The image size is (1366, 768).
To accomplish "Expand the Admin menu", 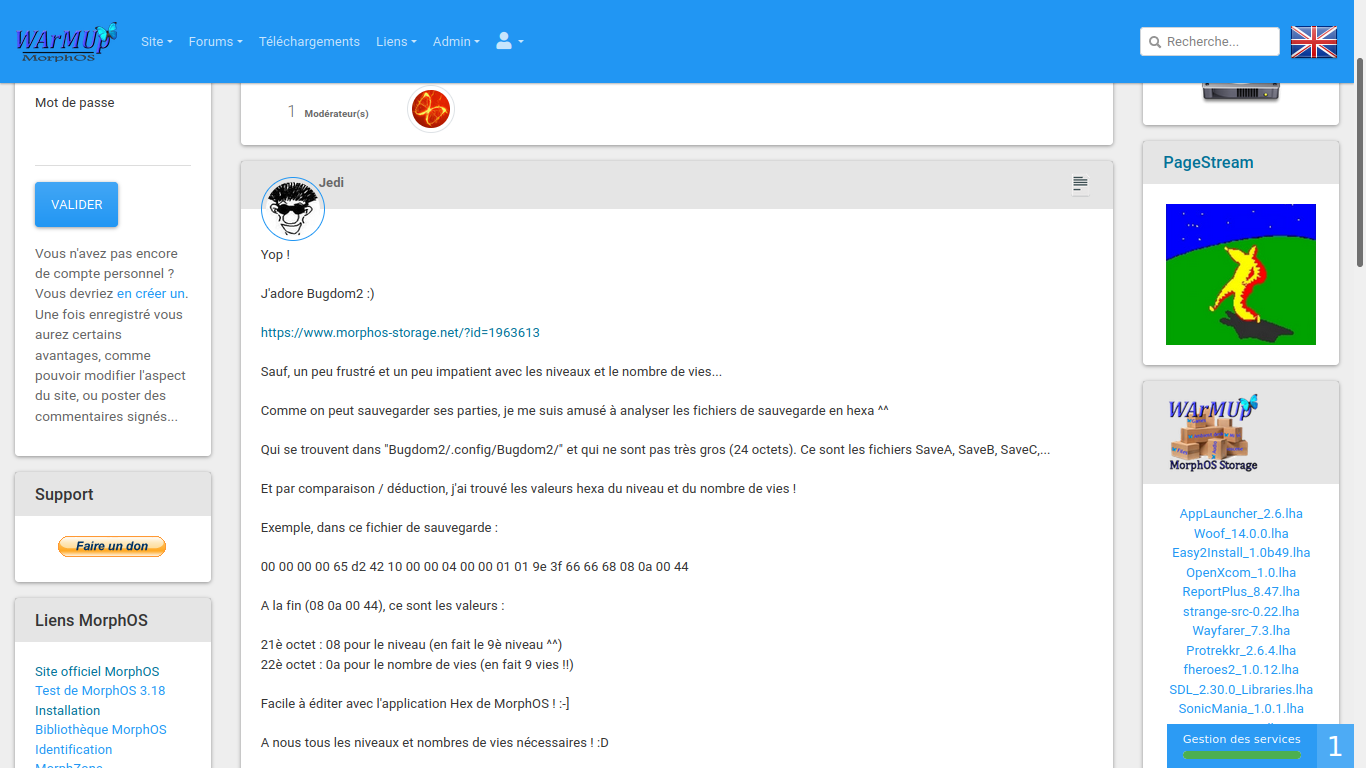I will pyautogui.click(x=456, y=42).
